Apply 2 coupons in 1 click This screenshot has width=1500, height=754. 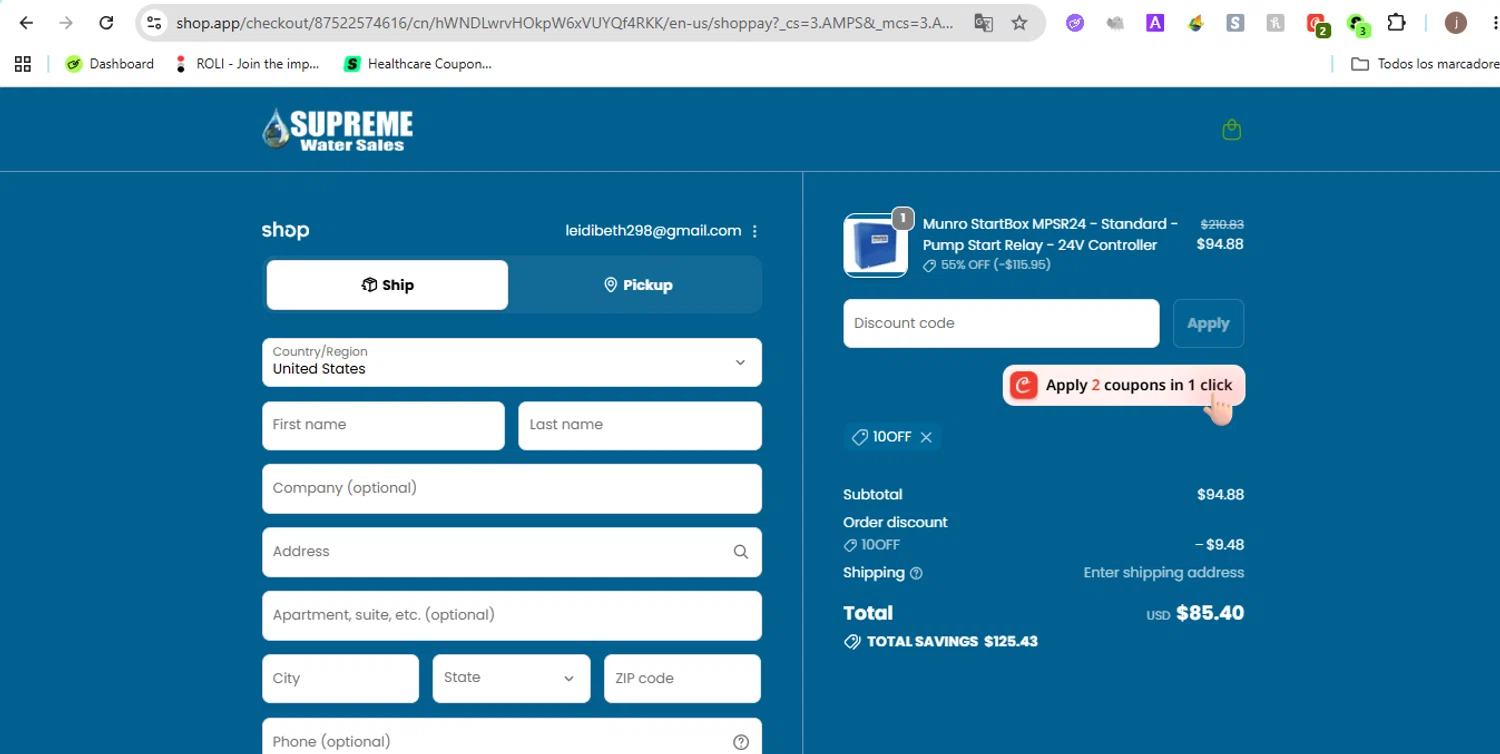[x=1124, y=386]
